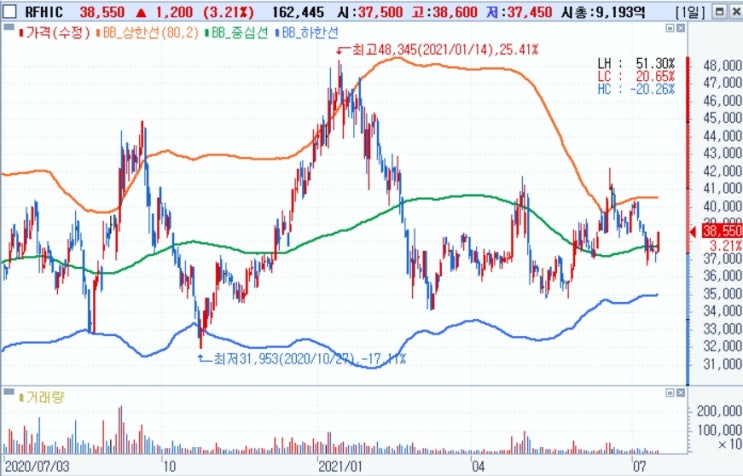The width and height of the screenshot is (743, 476).
Task: Click the 고:38,600 high price
Action: [444, 12]
